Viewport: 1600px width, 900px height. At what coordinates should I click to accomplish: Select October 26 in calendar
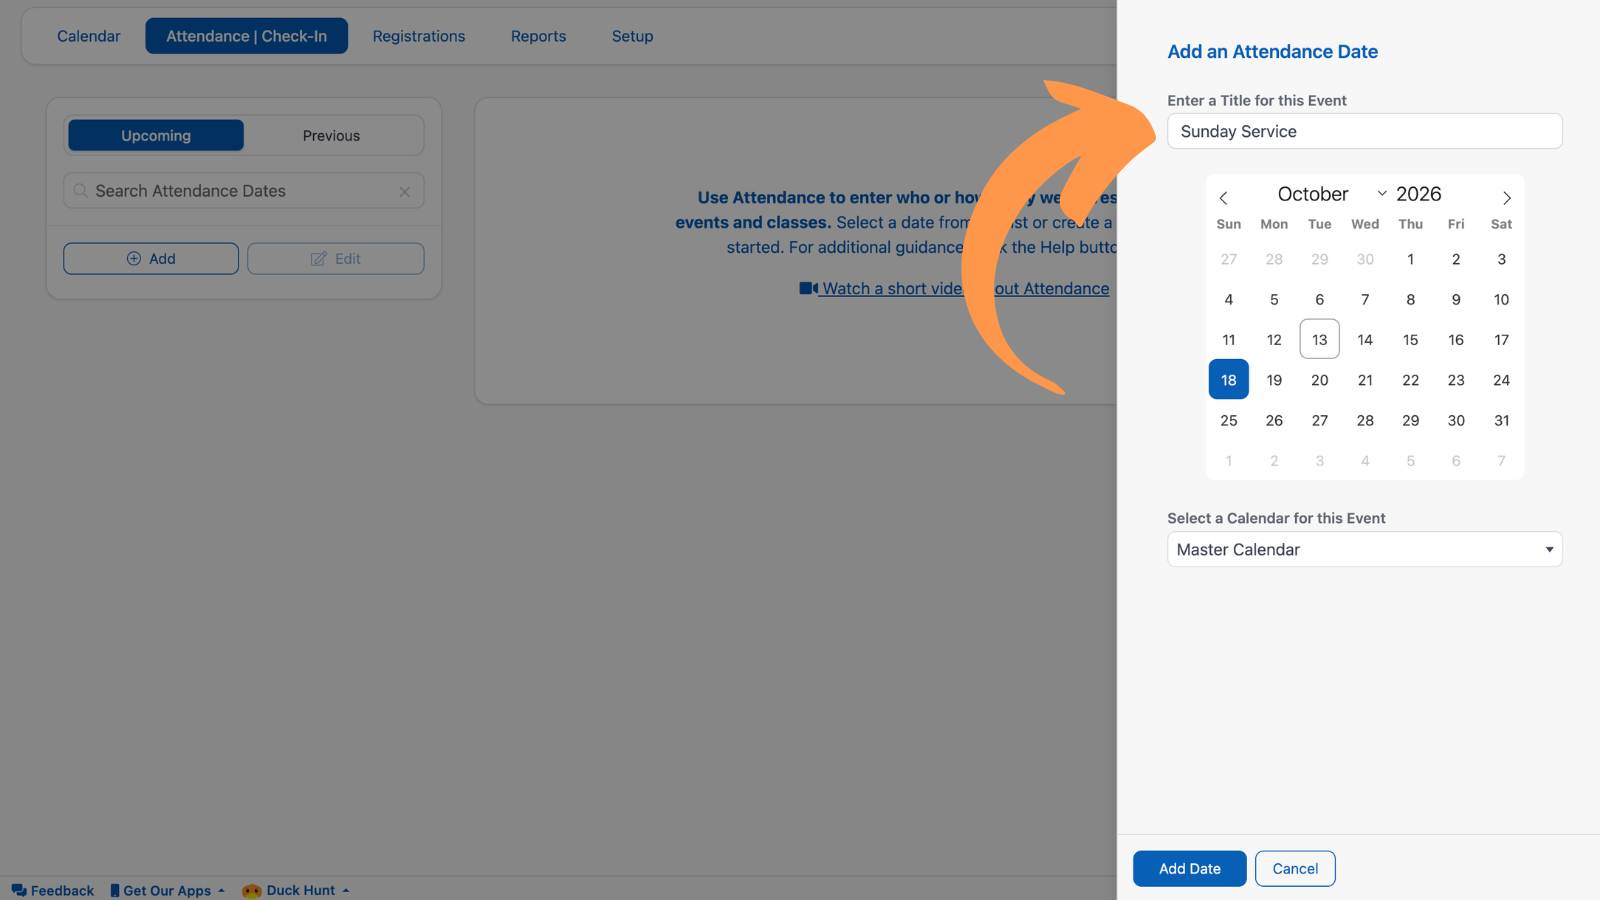(1274, 421)
